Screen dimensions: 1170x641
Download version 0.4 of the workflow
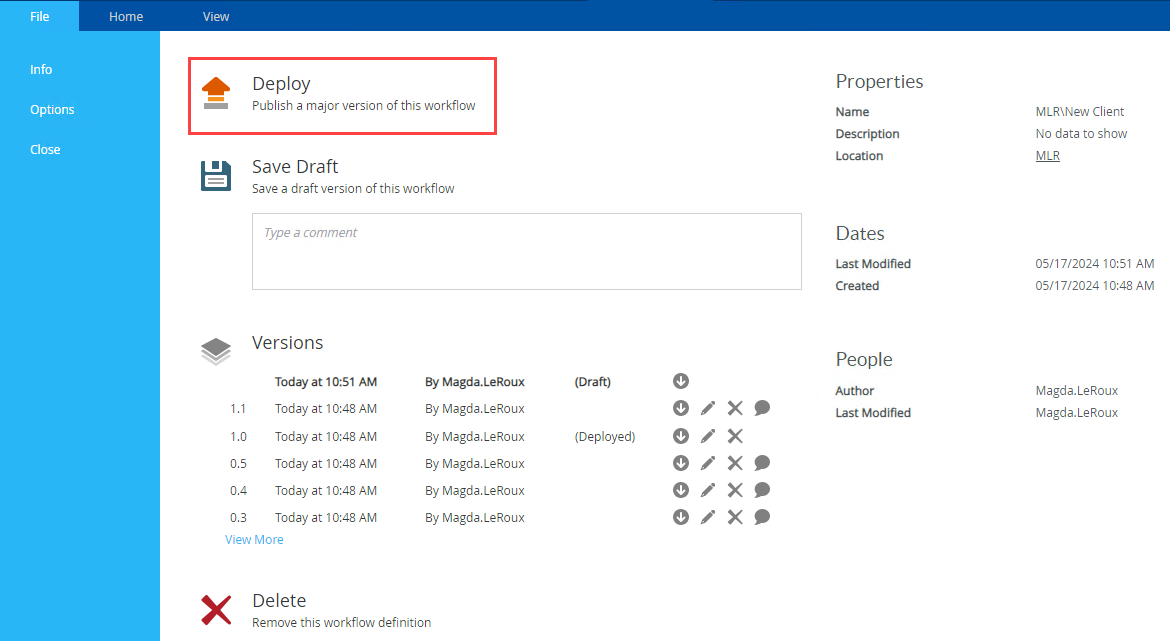(x=681, y=490)
